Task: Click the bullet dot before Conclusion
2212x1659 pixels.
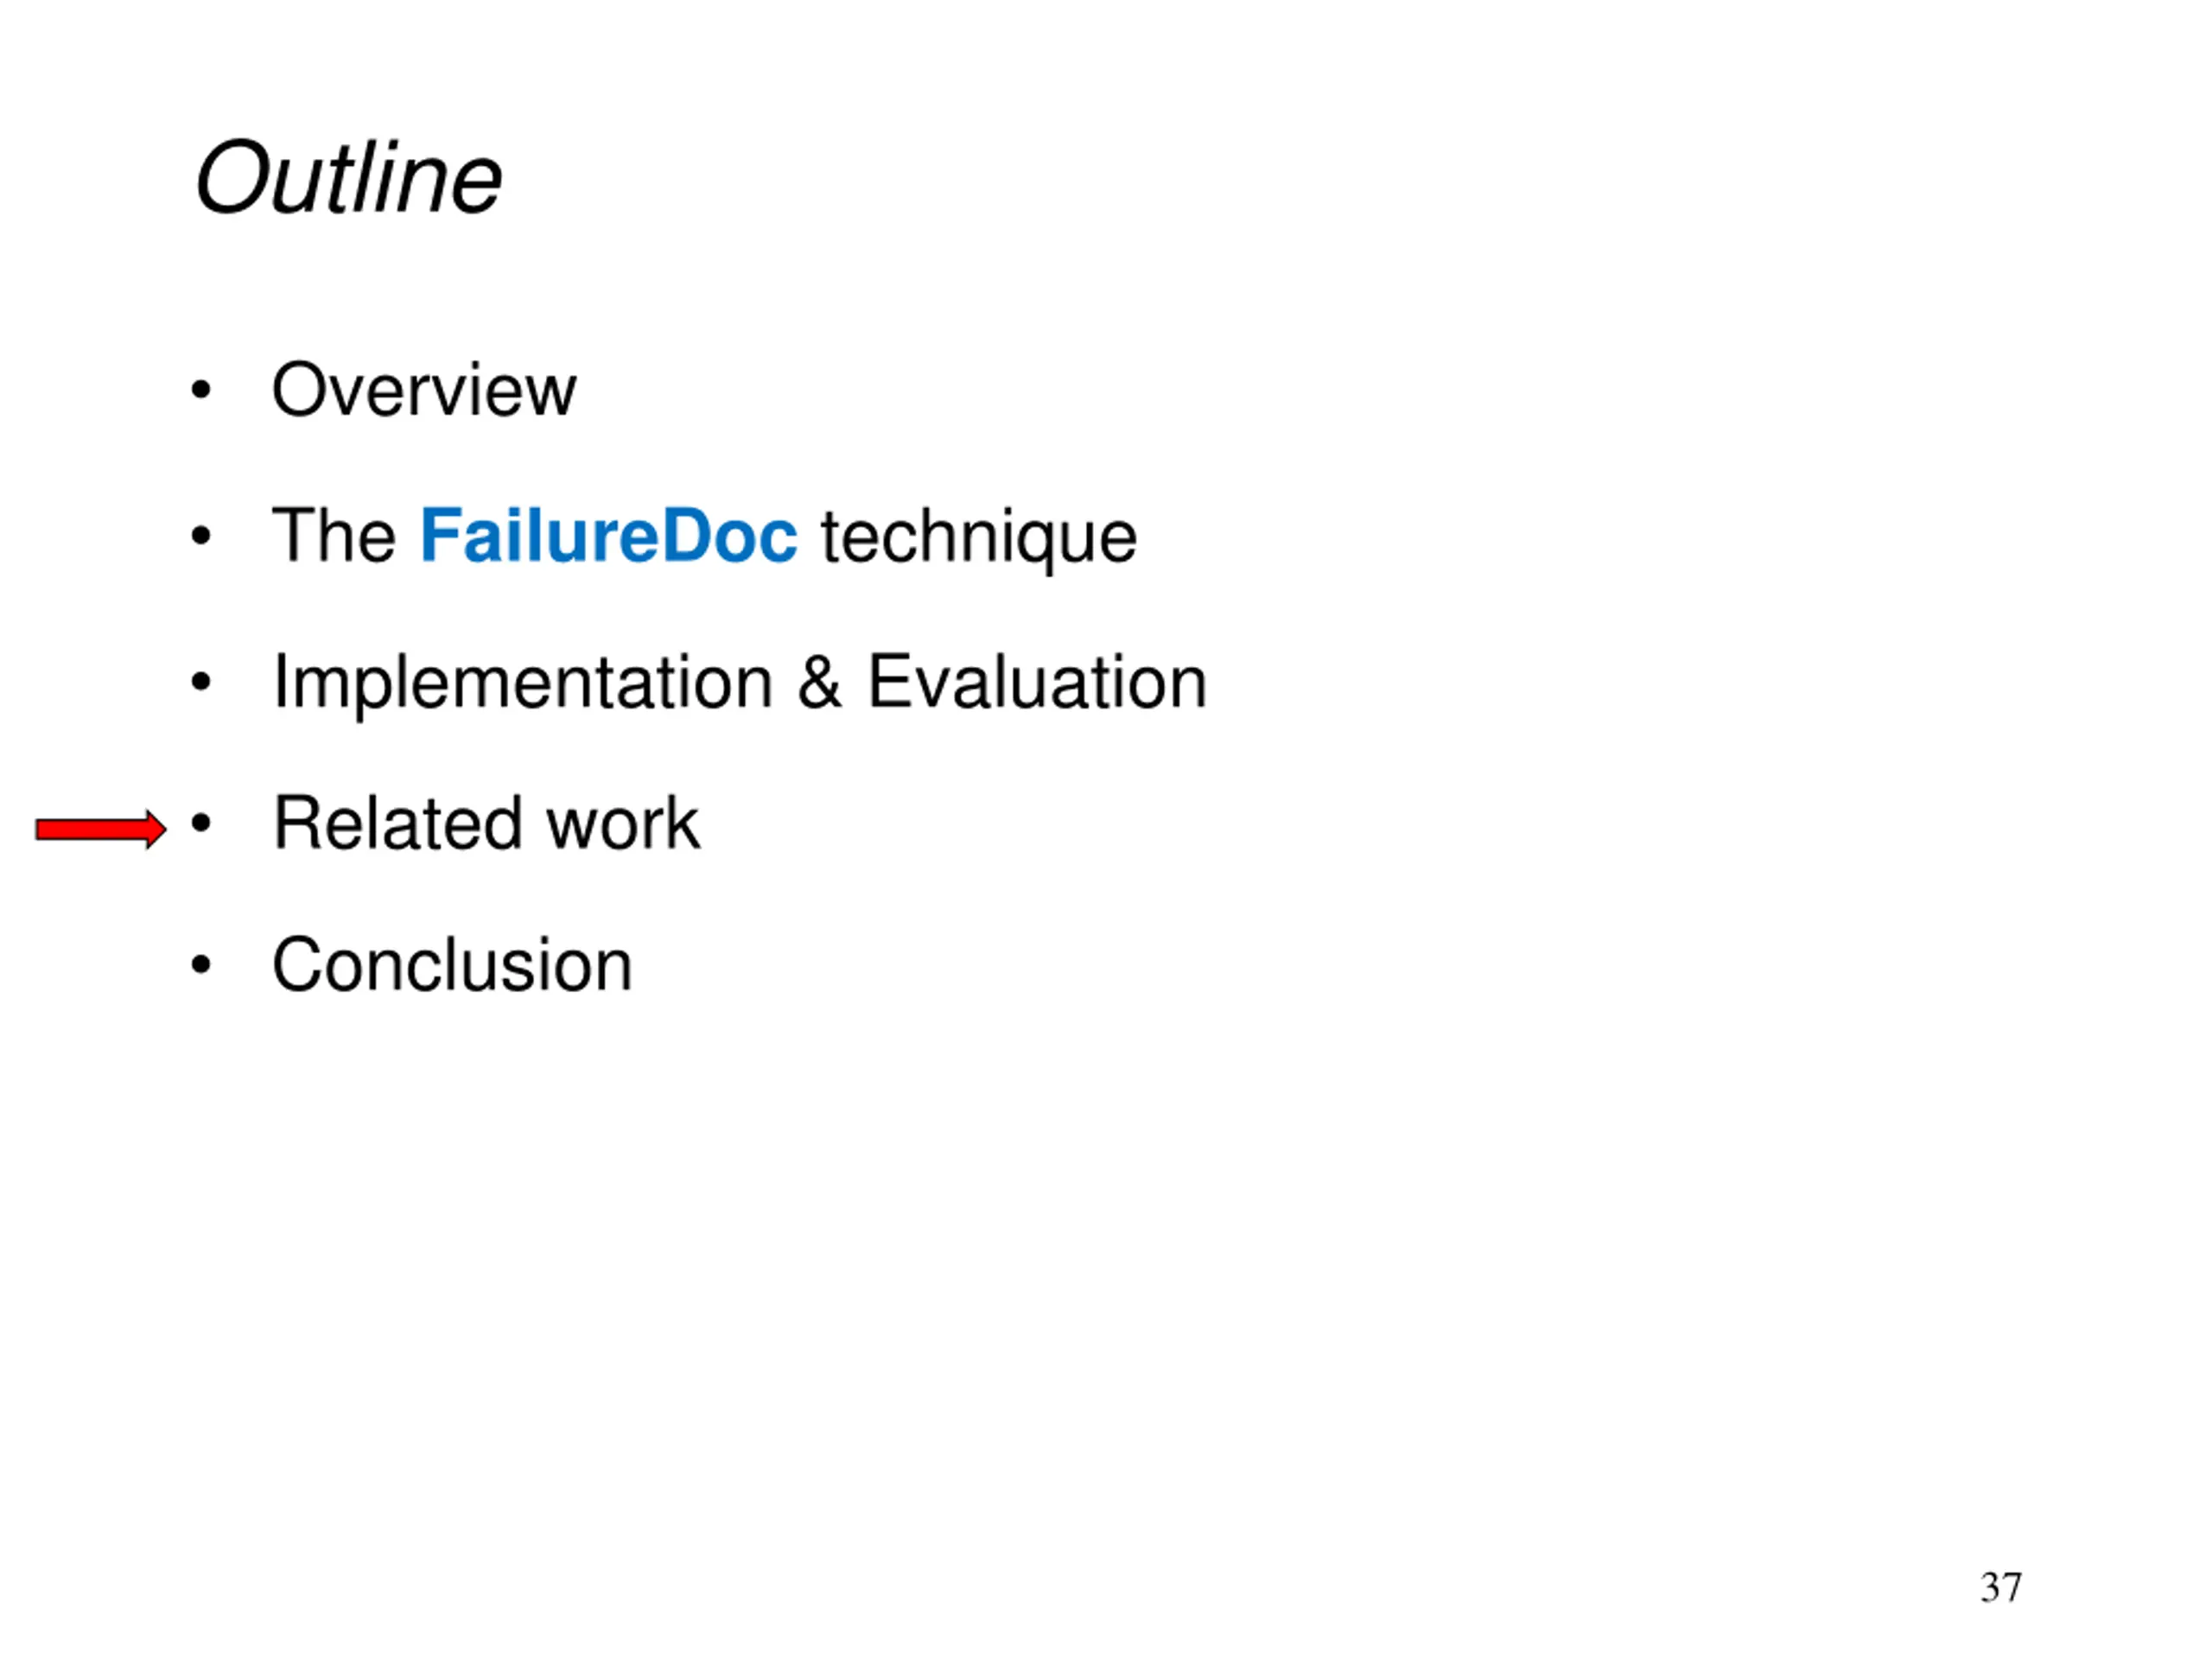Action: point(201,966)
